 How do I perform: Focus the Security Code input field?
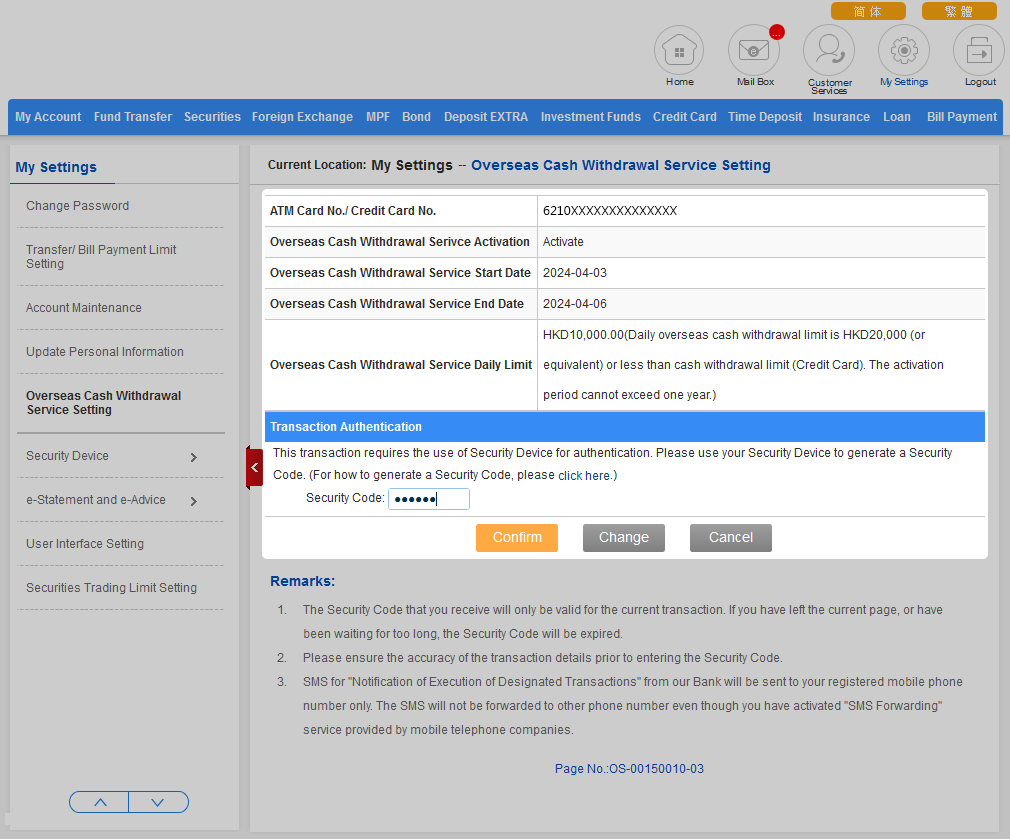(428, 499)
